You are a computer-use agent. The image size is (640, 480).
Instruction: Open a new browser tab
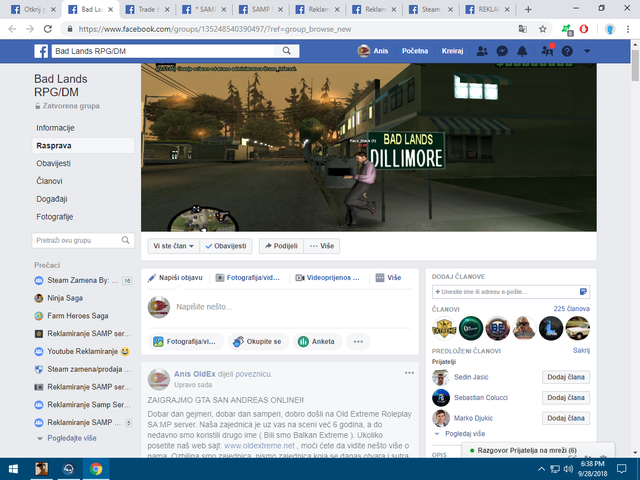tap(528, 9)
